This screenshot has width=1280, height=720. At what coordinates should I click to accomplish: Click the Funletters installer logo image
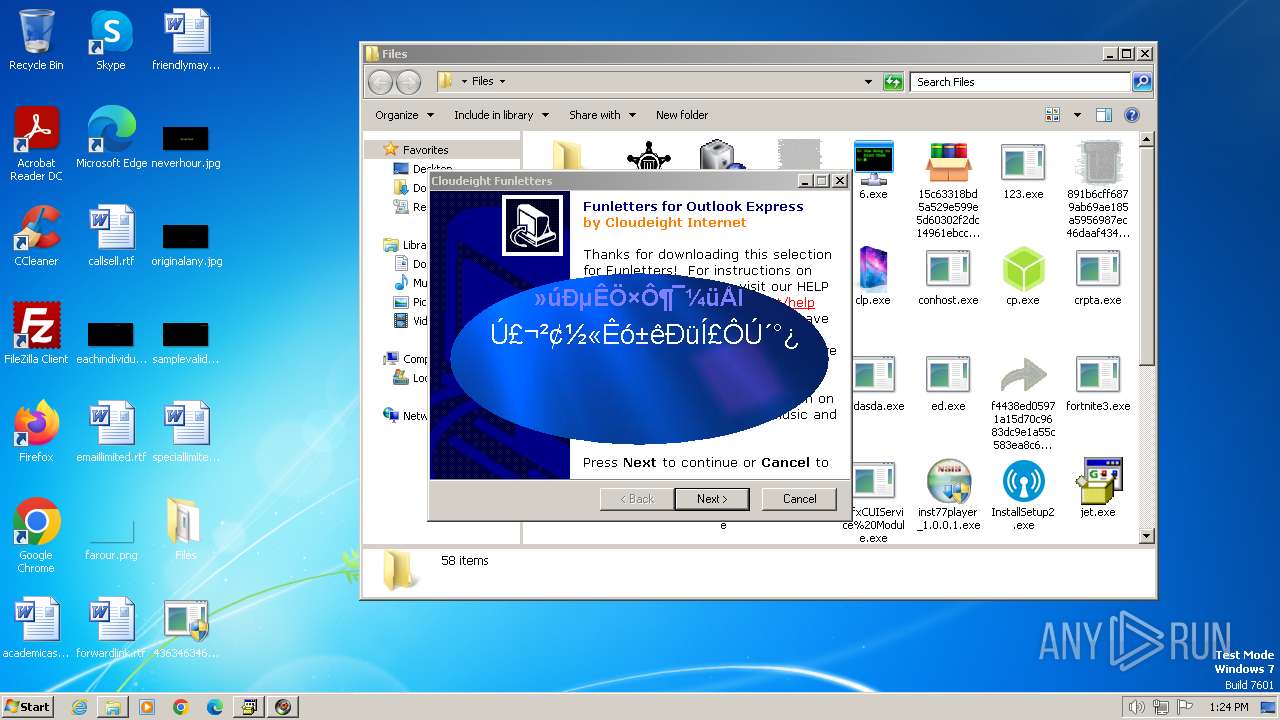point(532,225)
